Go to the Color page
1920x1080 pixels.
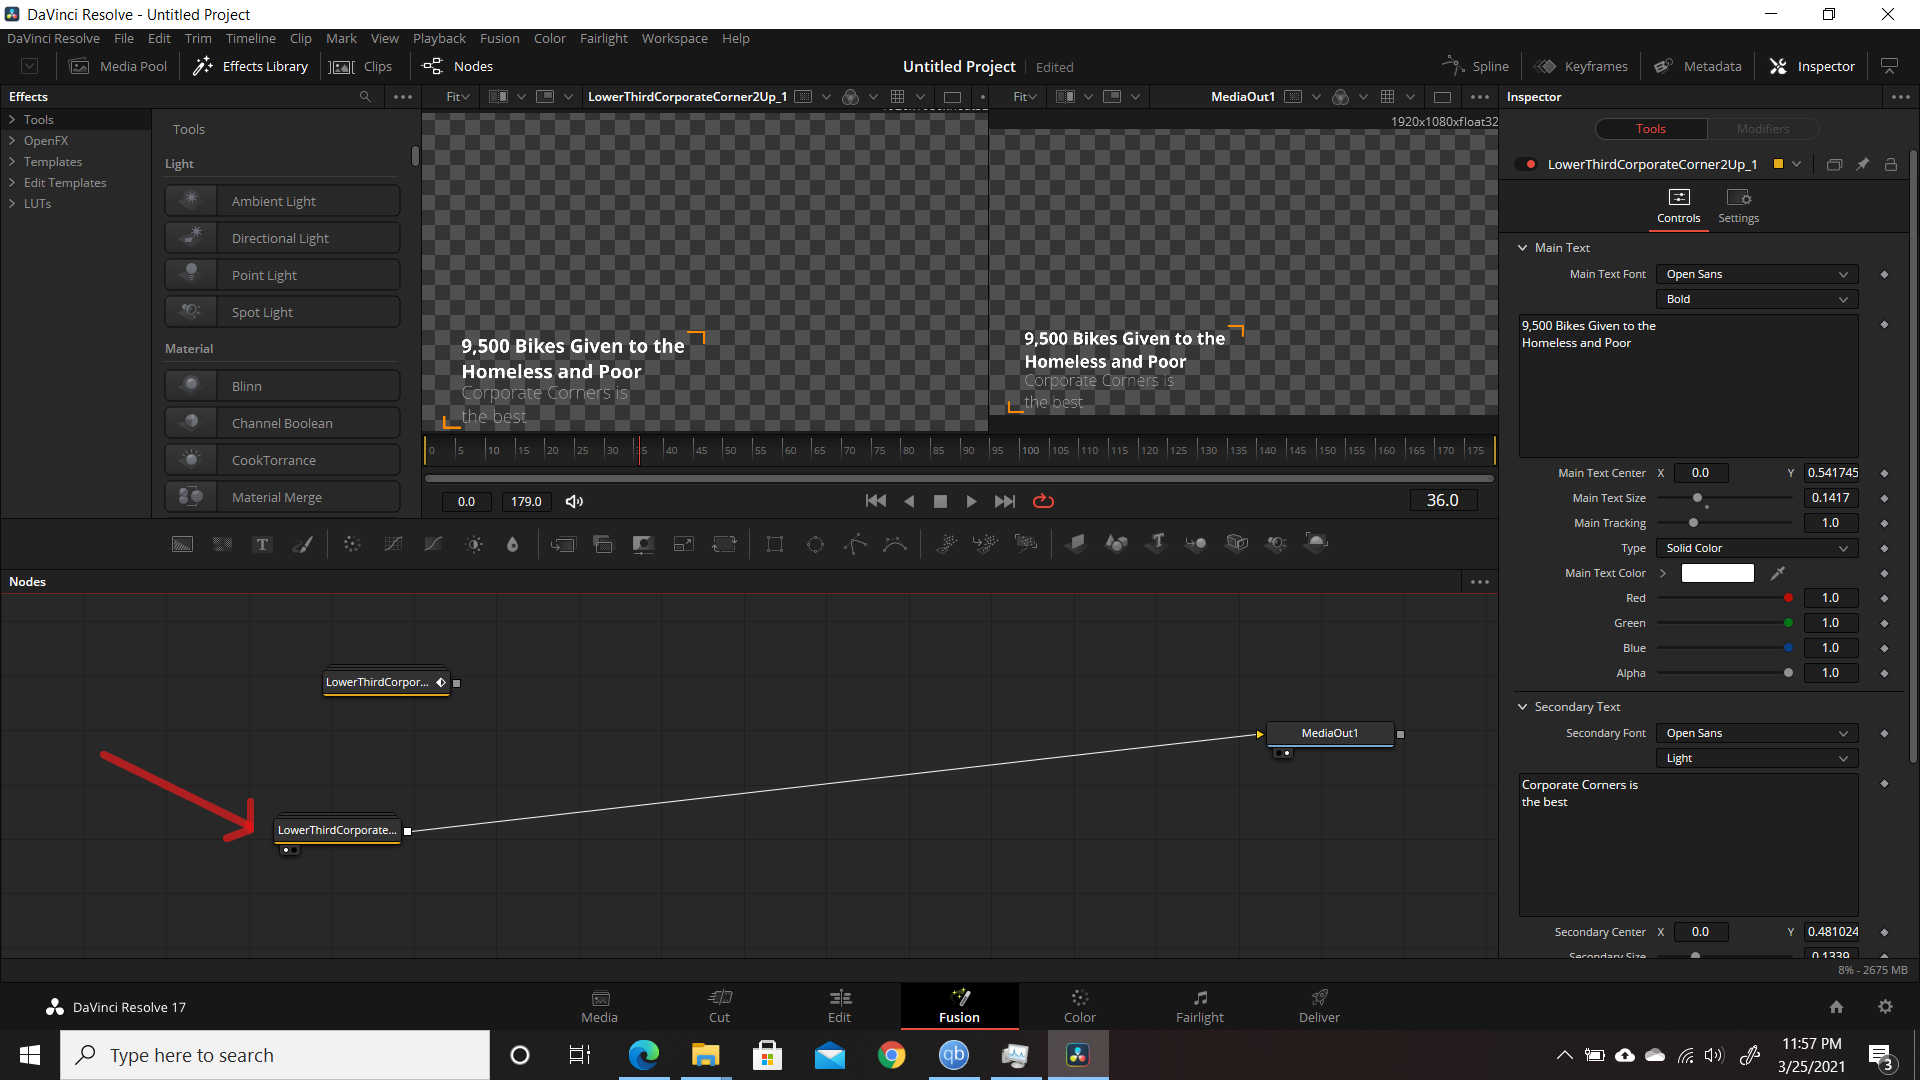pyautogui.click(x=1079, y=1006)
